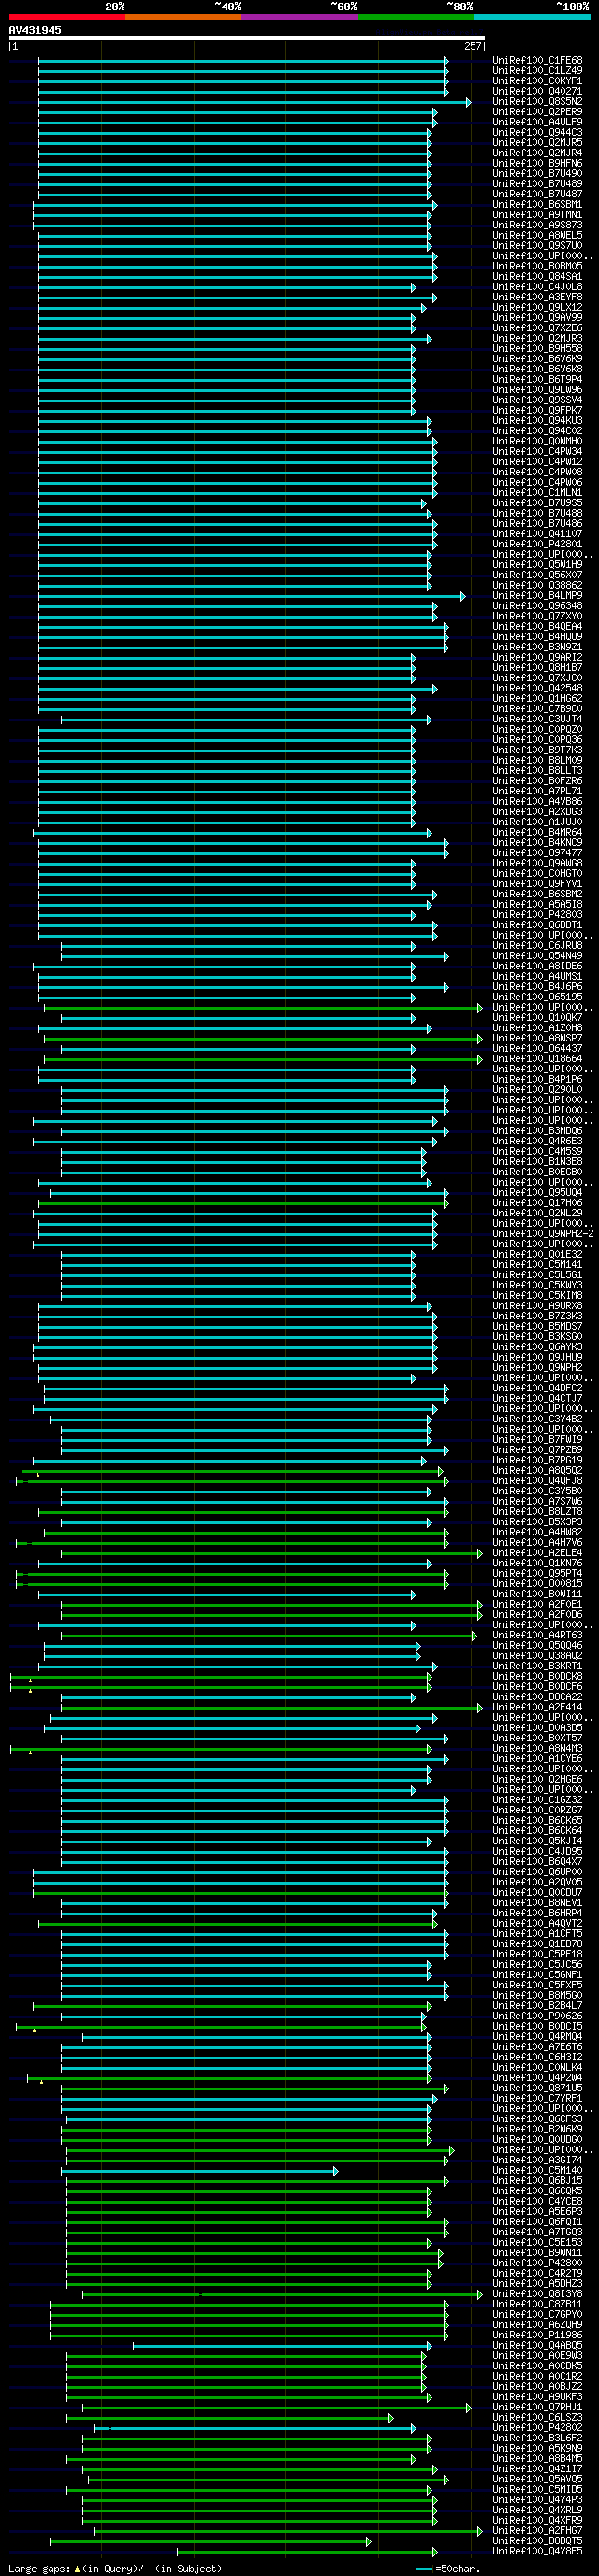Select hit UniRef100_Q8S5N2
Screen dimensions: 599x2576
click(537, 102)
